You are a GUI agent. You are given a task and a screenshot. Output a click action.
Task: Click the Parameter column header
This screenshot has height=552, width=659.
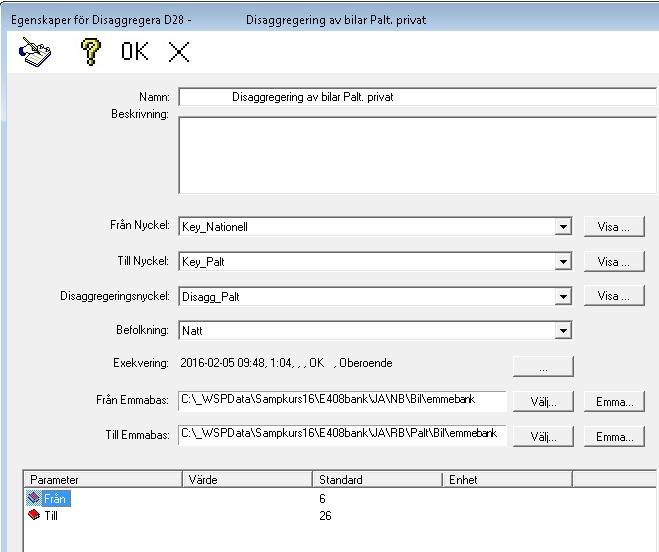coord(103,479)
